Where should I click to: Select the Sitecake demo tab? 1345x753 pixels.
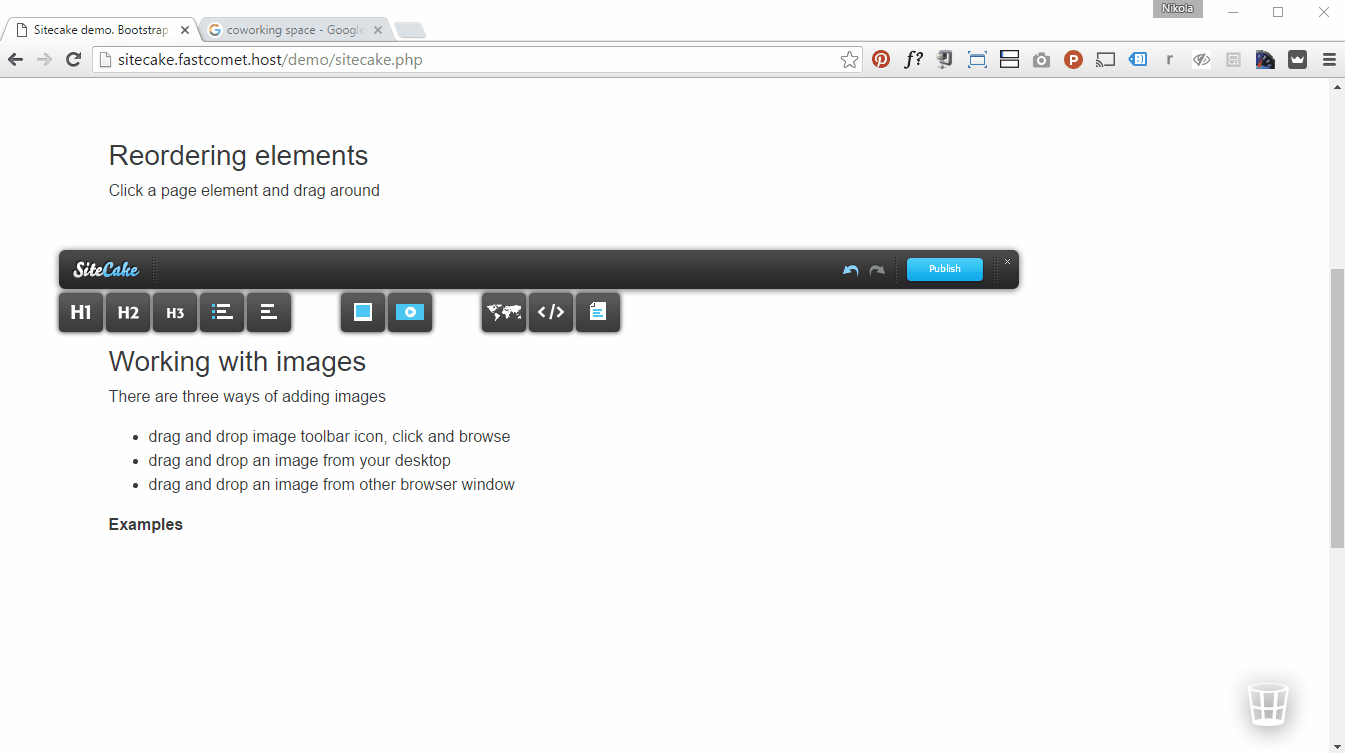pos(100,30)
